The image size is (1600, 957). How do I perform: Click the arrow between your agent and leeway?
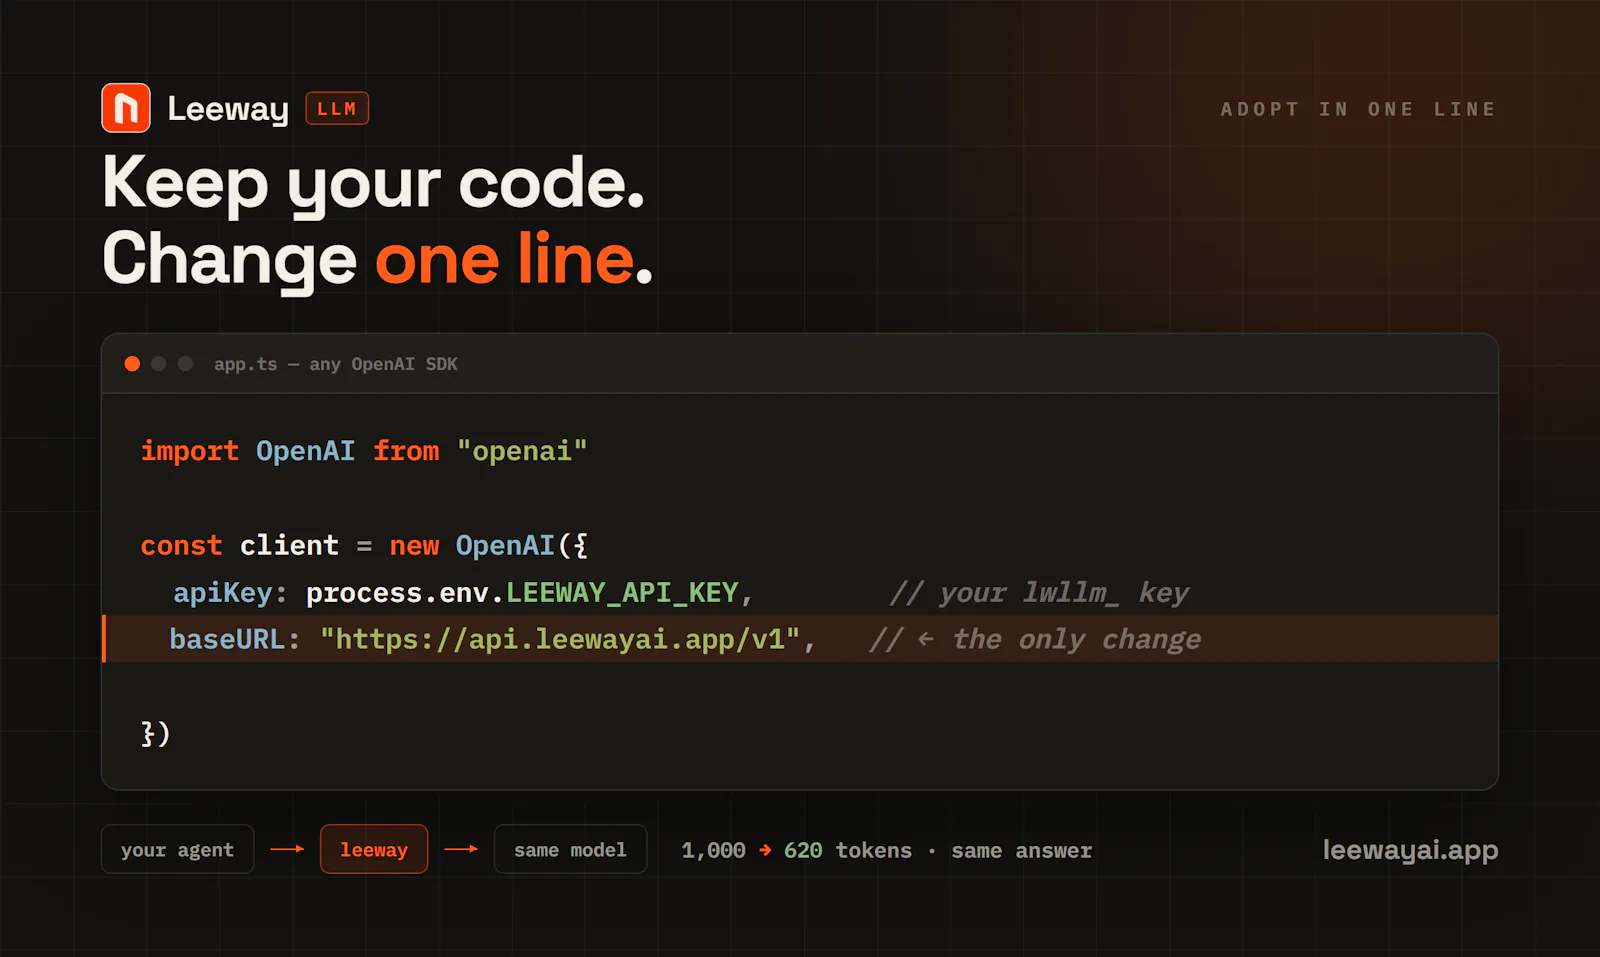tap(287, 849)
